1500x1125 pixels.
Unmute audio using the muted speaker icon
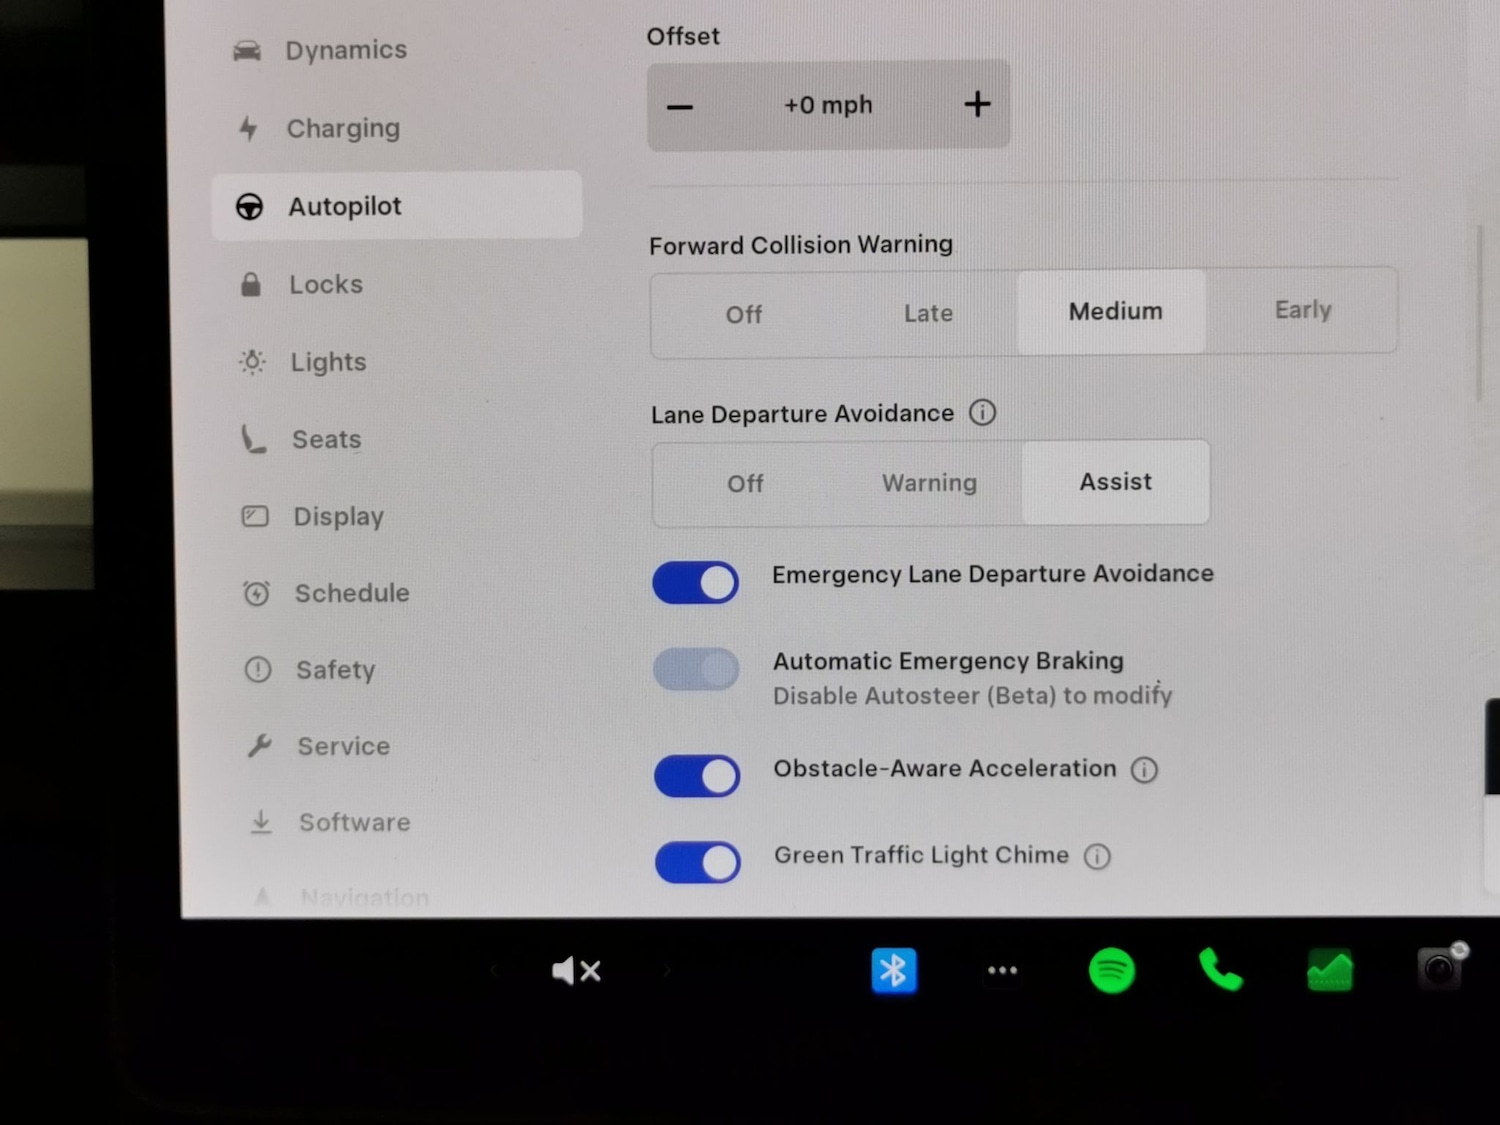coord(576,970)
